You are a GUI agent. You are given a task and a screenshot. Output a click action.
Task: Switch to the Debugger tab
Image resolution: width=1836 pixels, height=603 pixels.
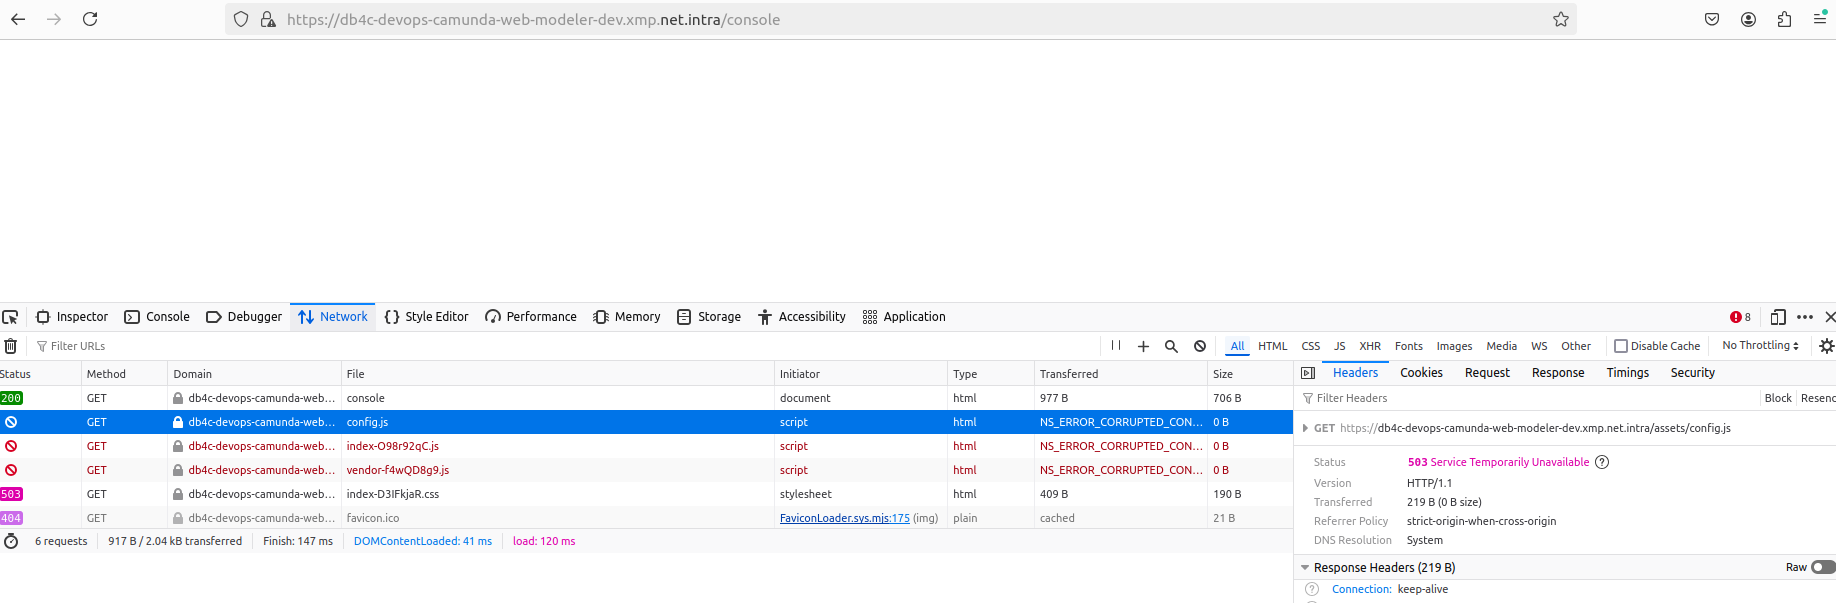[x=244, y=317]
